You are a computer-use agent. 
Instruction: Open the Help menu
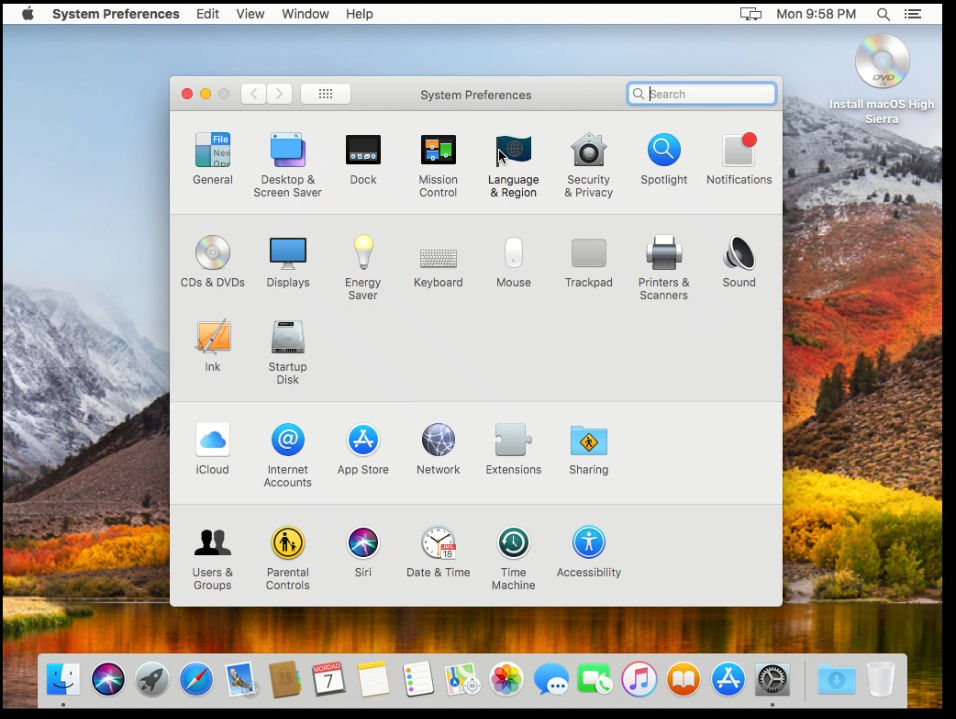[x=359, y=13]
